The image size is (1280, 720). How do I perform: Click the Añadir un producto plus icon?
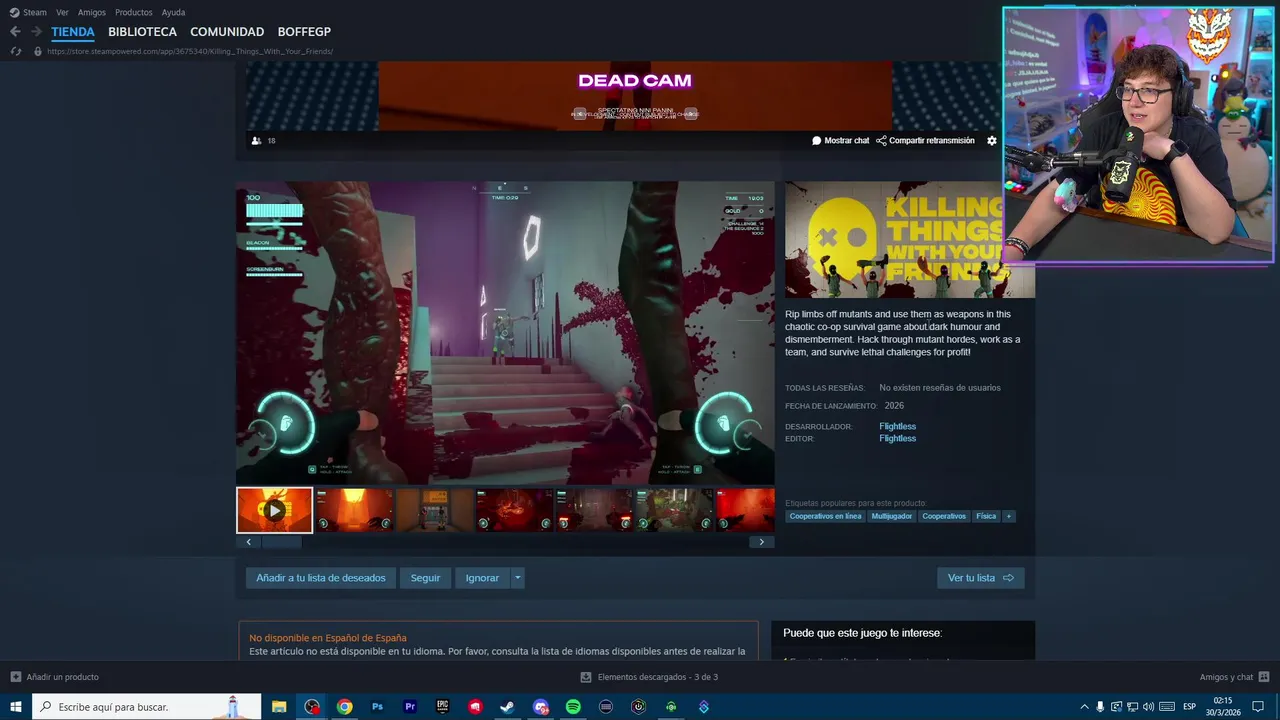click(x=15, y=677)
